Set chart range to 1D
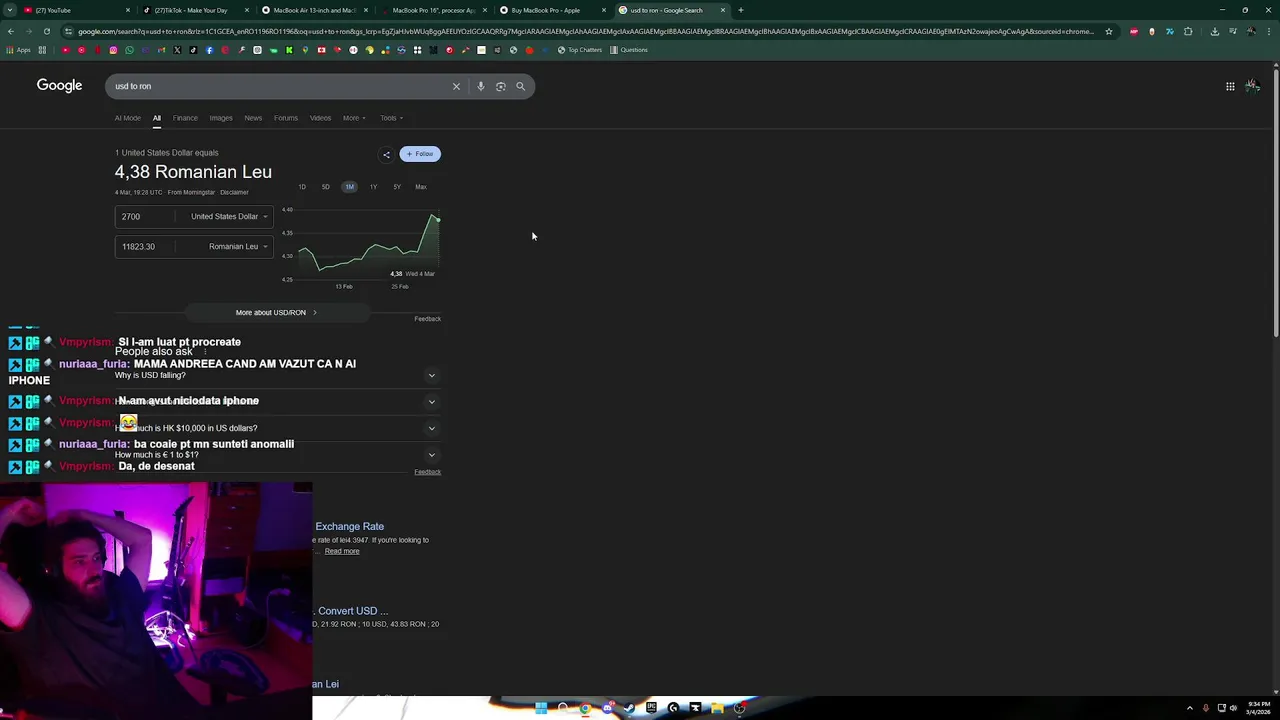 [x=302, y=187]
